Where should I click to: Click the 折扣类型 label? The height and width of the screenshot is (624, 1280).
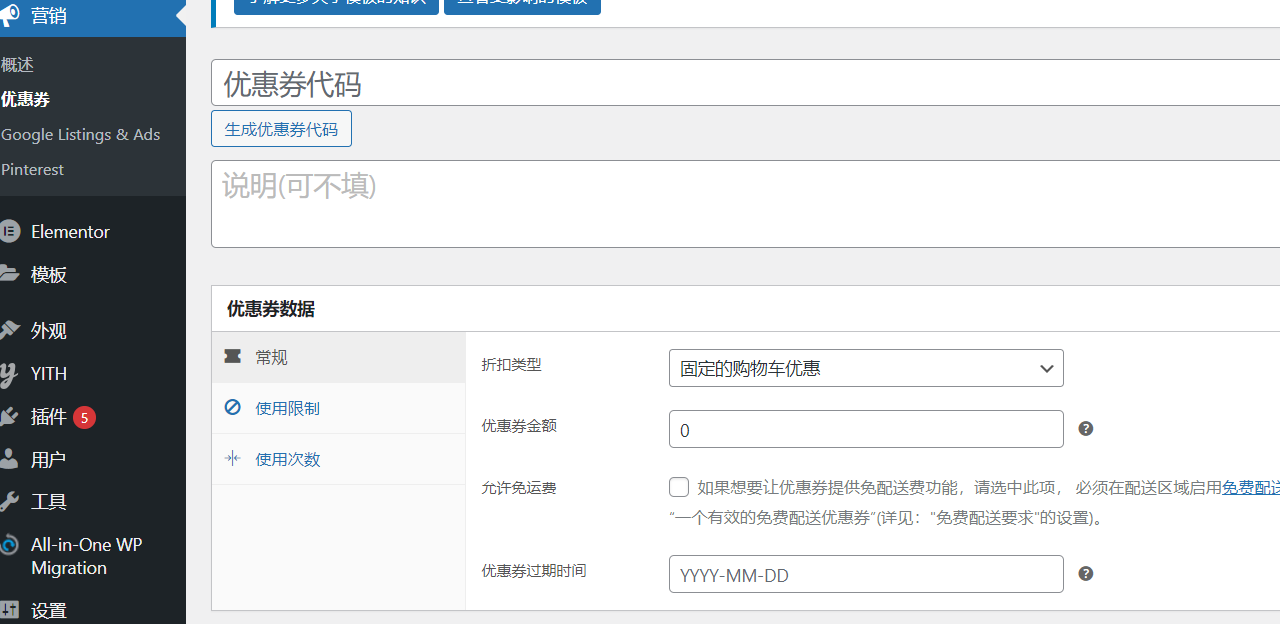[511, 365]
